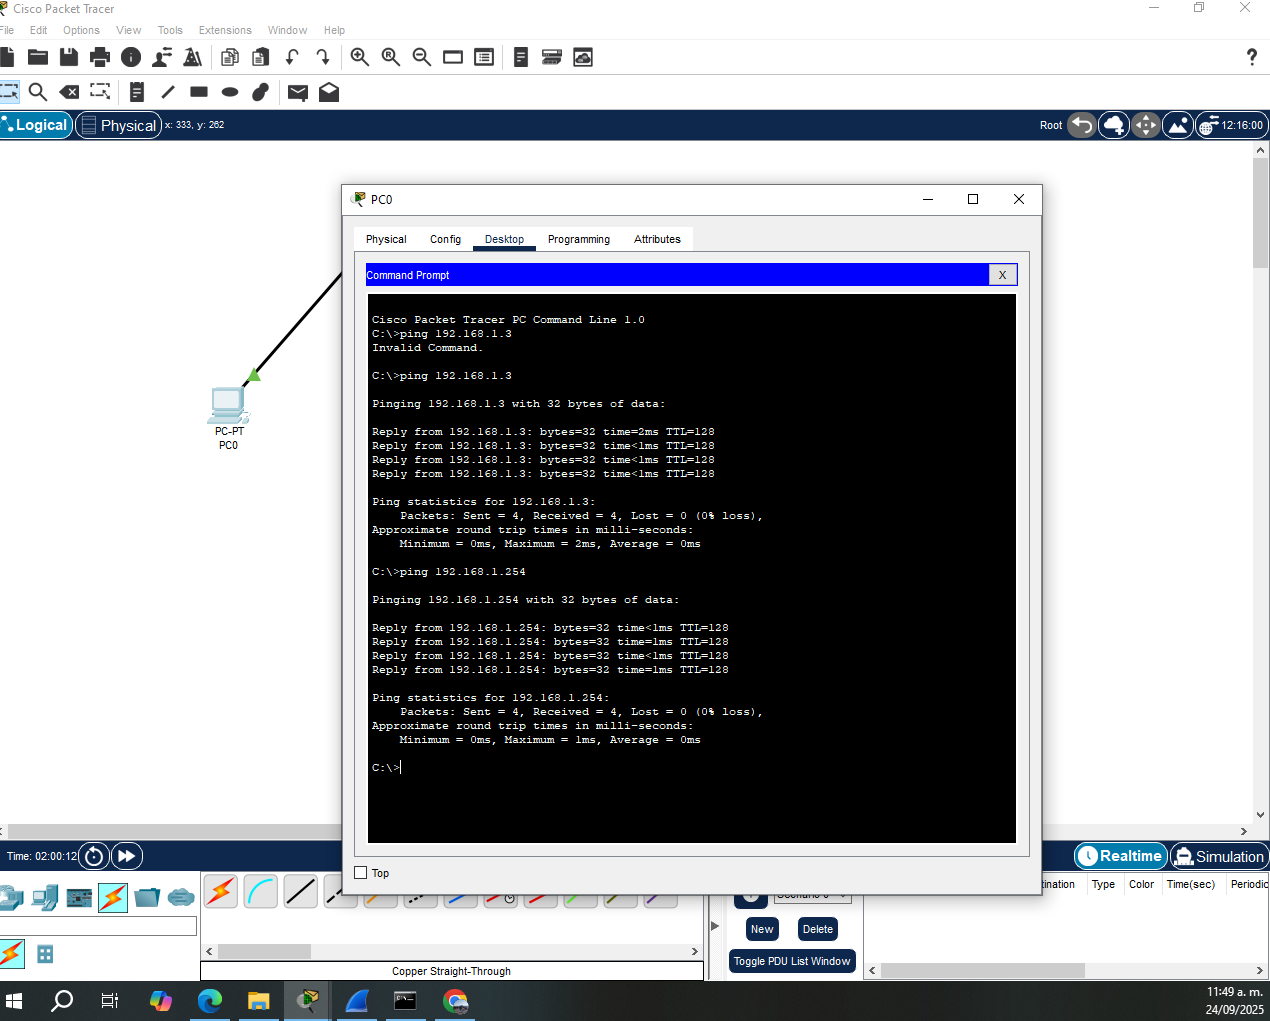1270x1021 pixels.
Task: Close the Command Prompt with X button
Action: (x=1003, y=275)
